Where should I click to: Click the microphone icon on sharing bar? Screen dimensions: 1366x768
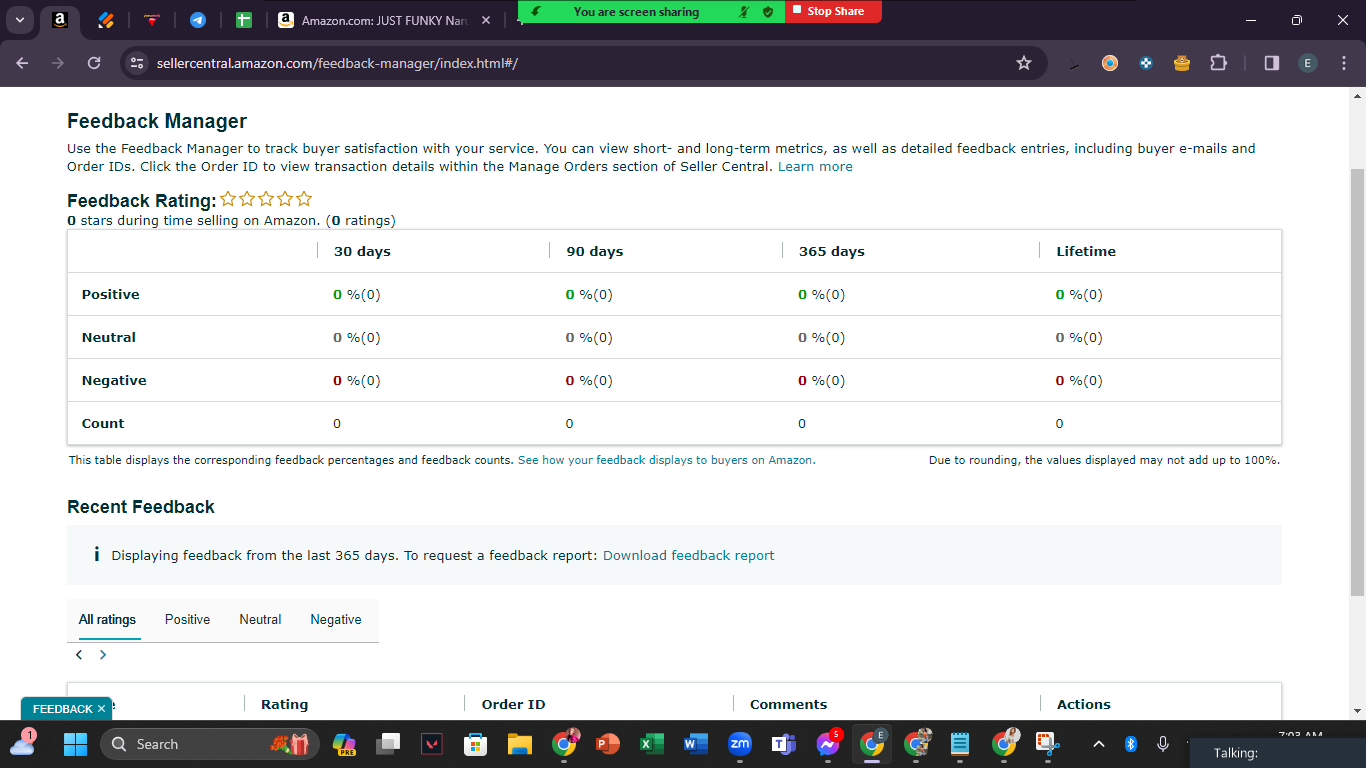pos(744,11)
